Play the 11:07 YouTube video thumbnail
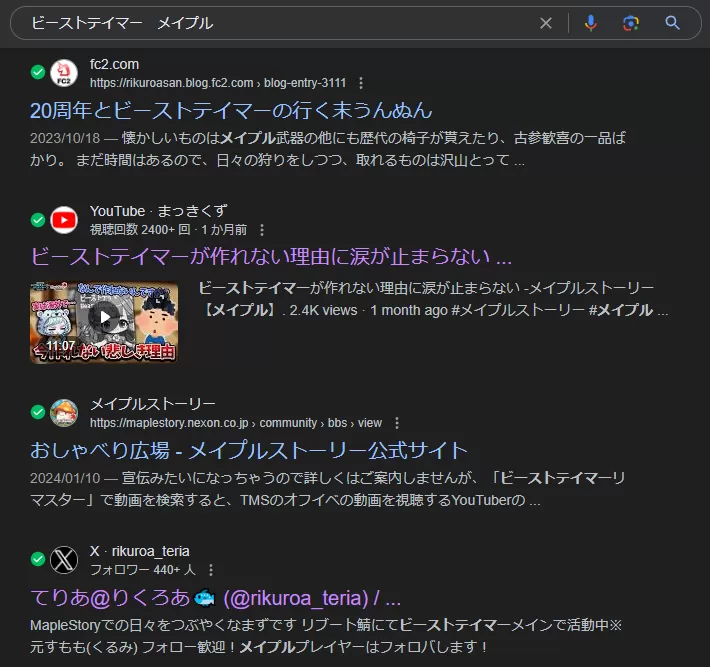Viewport: 710px width, 667px height. (104, 322)
